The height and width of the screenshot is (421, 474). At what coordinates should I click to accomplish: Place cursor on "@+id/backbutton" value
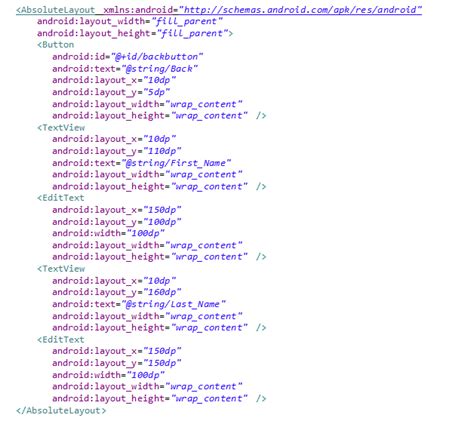(x=157, y=57)
